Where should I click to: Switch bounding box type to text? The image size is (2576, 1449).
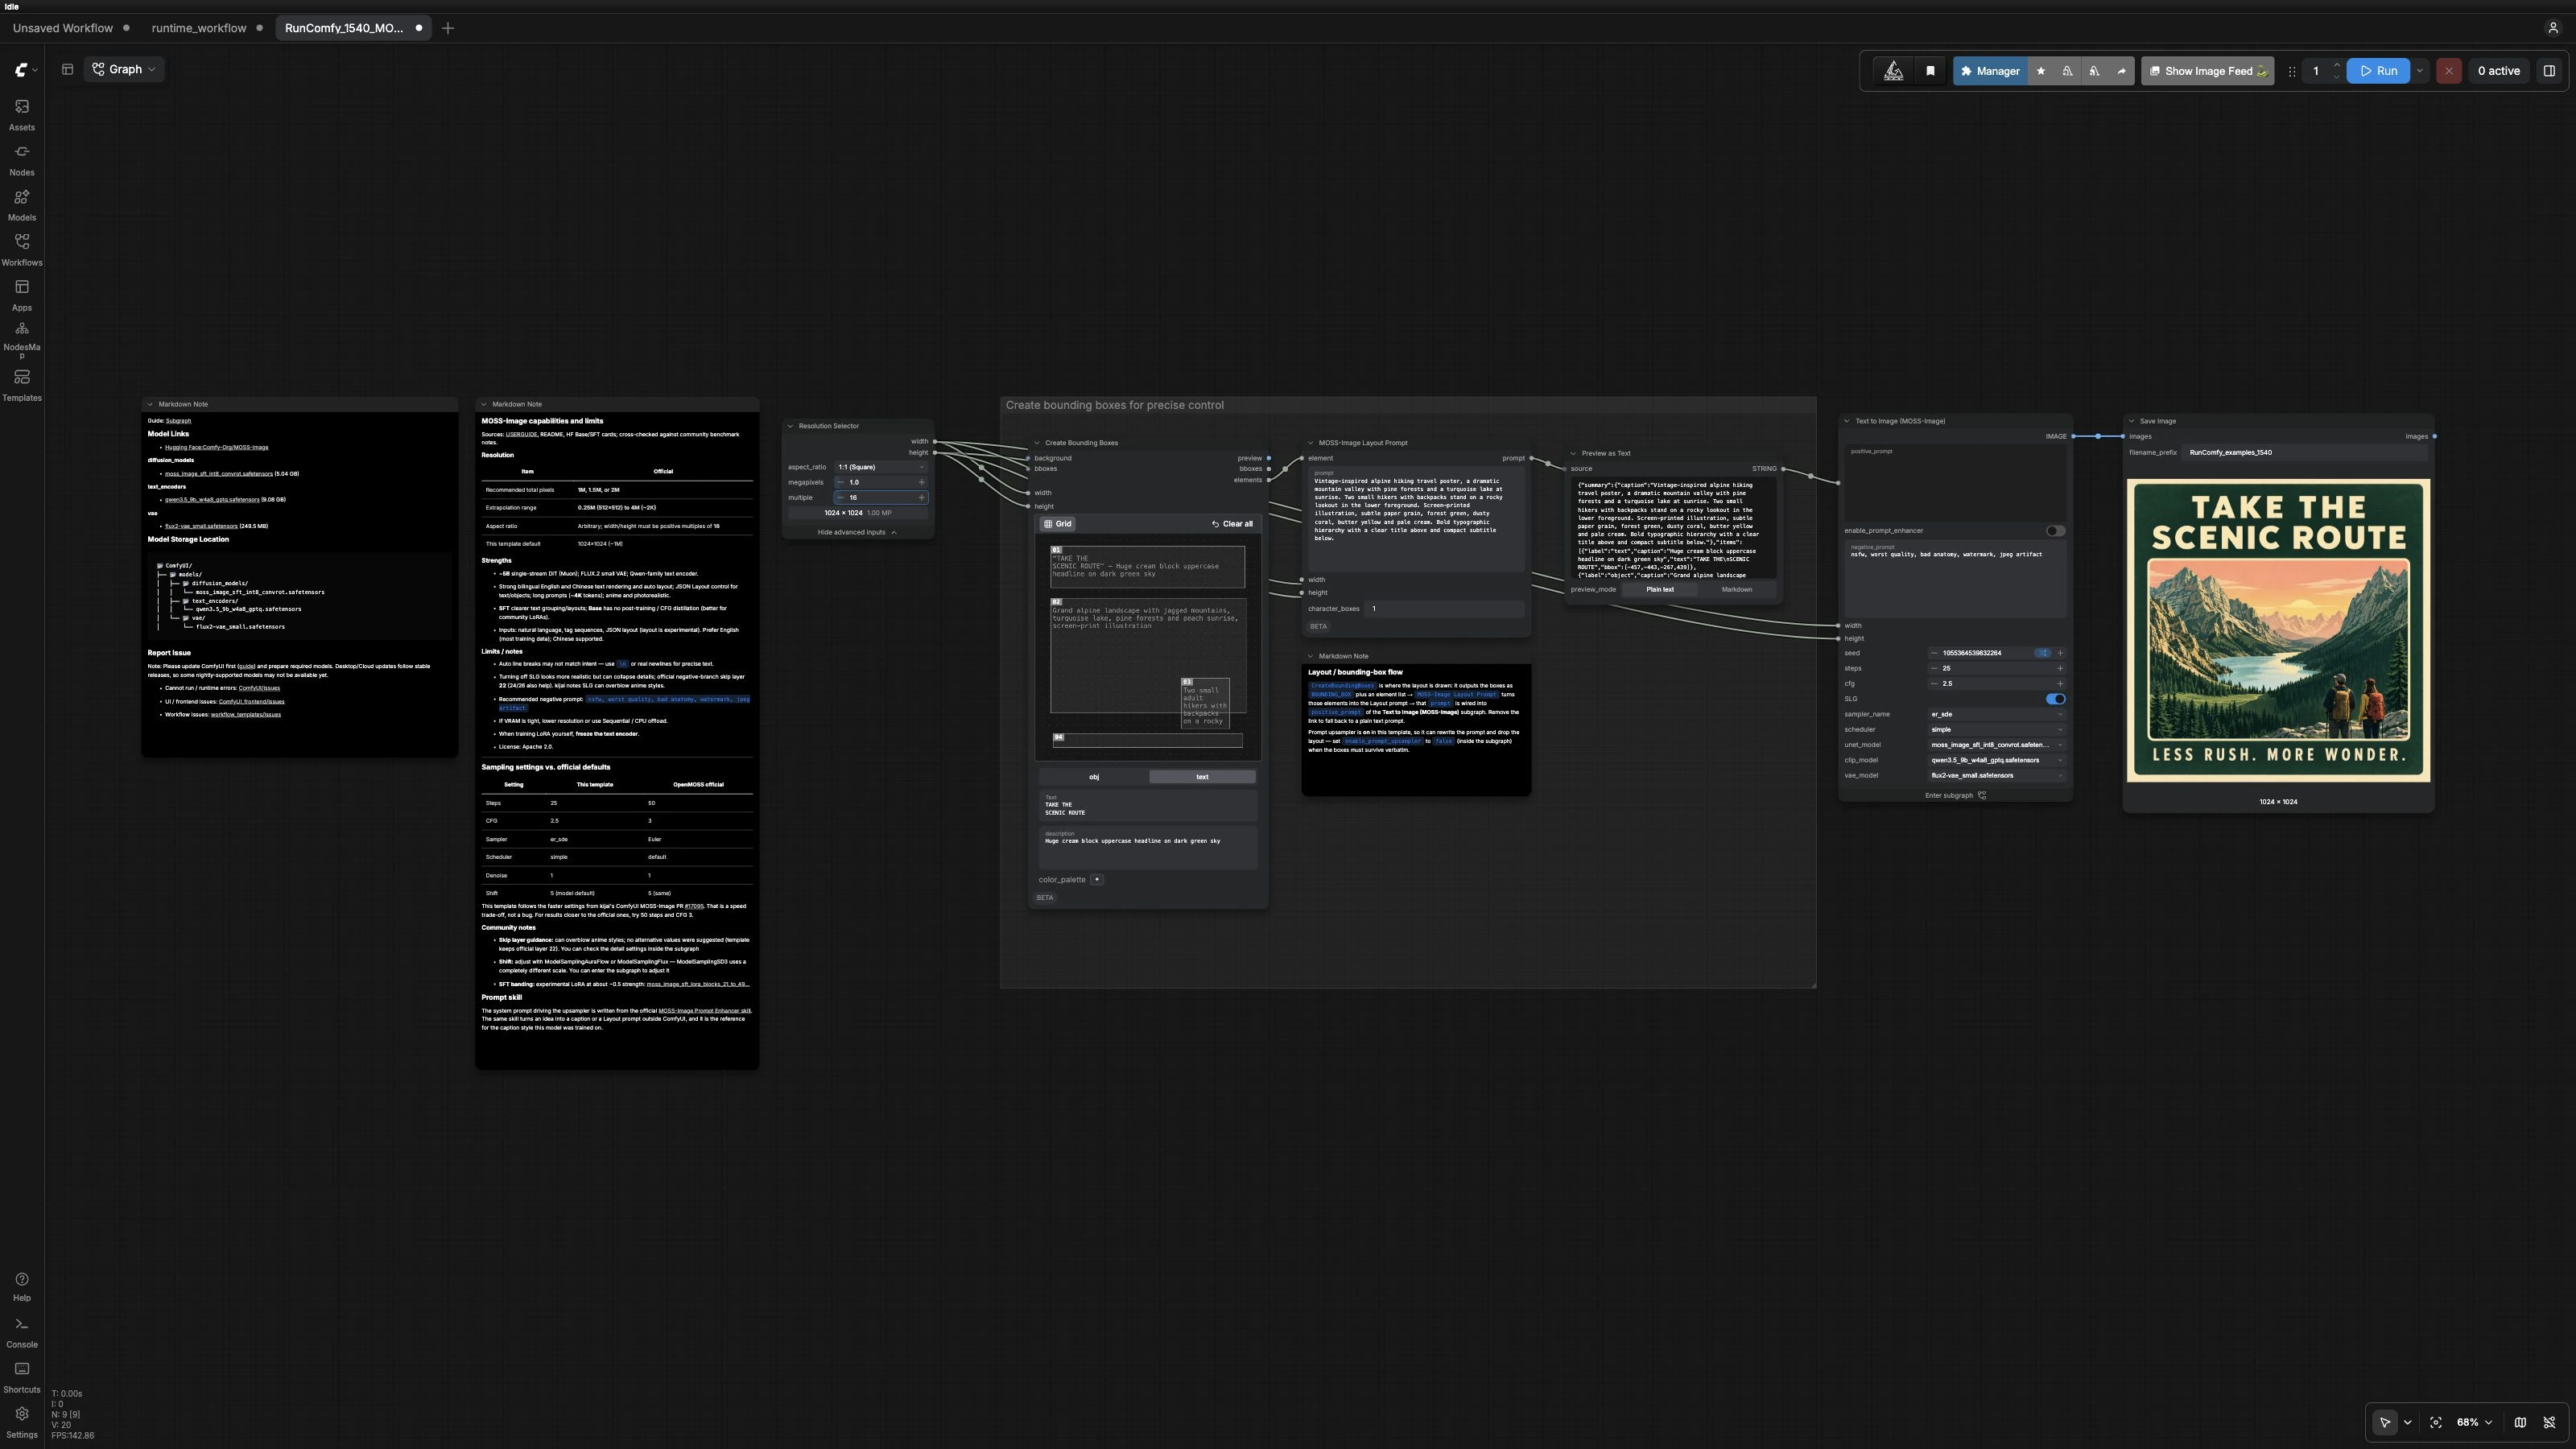[1202, 777]
